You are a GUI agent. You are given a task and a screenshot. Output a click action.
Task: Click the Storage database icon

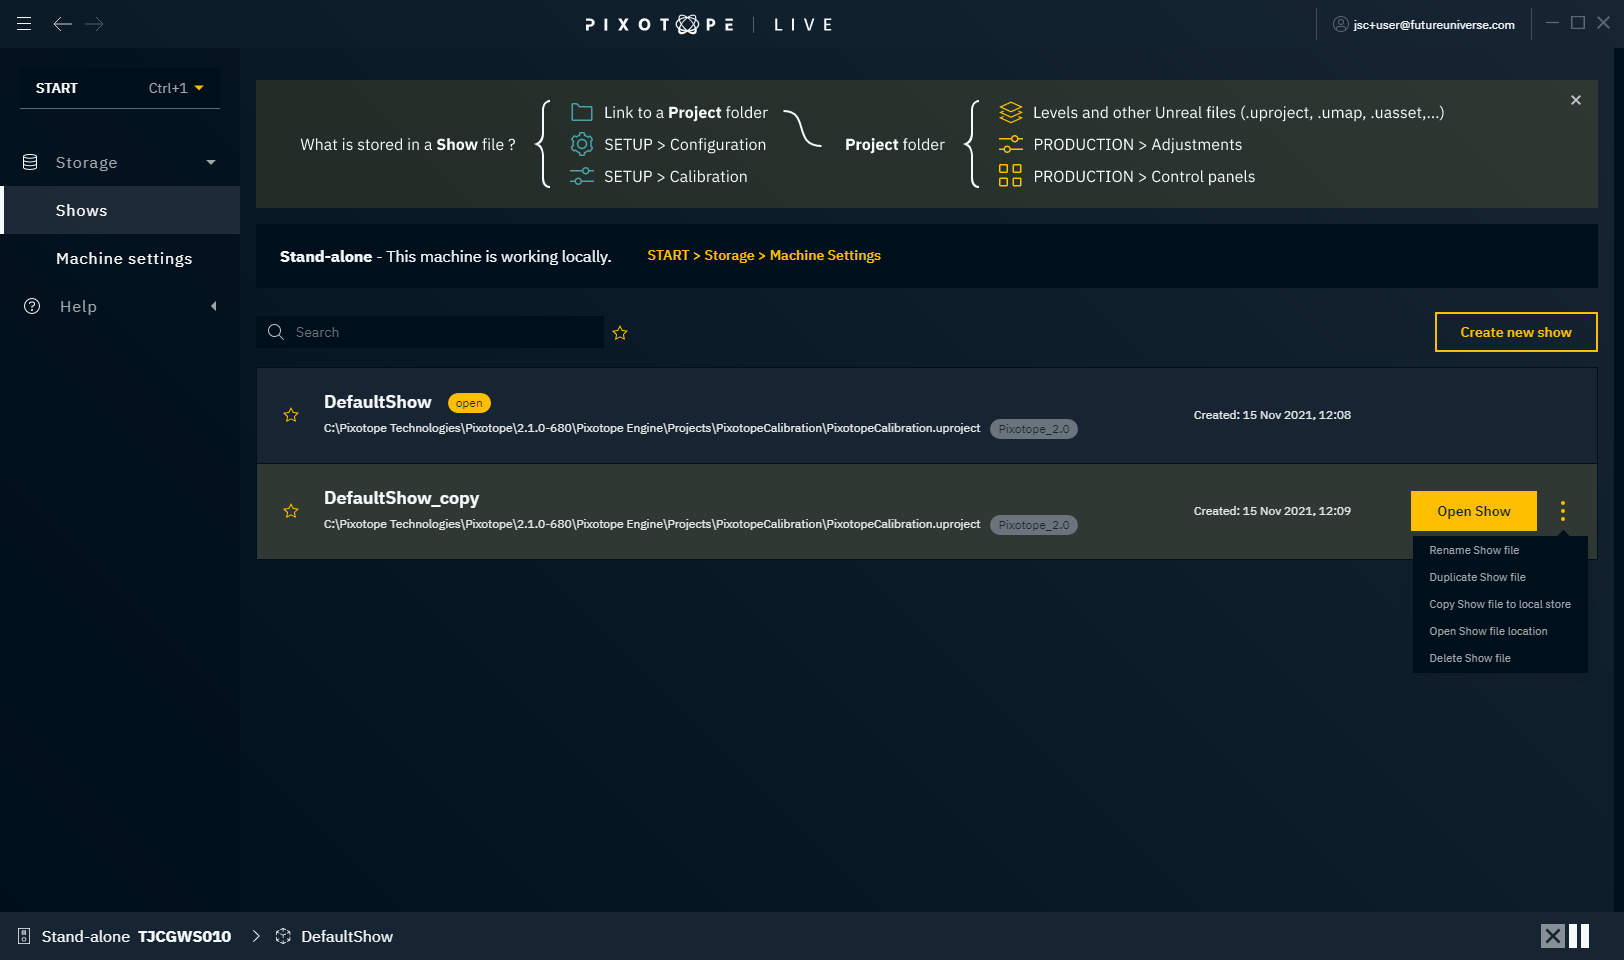(x=30, y=162)
